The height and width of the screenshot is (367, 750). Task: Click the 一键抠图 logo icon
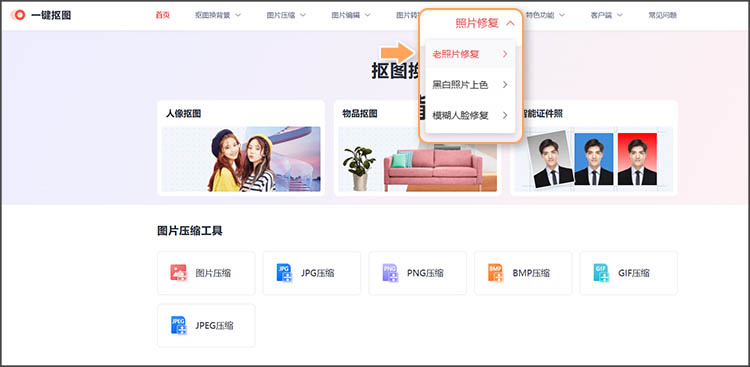tap(19, 15)
